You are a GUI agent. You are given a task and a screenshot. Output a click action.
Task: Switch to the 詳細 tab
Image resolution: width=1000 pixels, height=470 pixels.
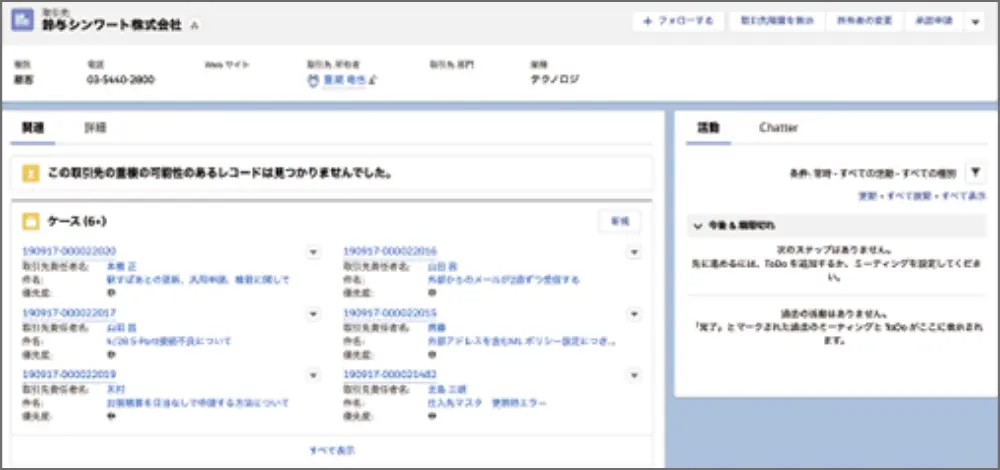pos(95,128)
